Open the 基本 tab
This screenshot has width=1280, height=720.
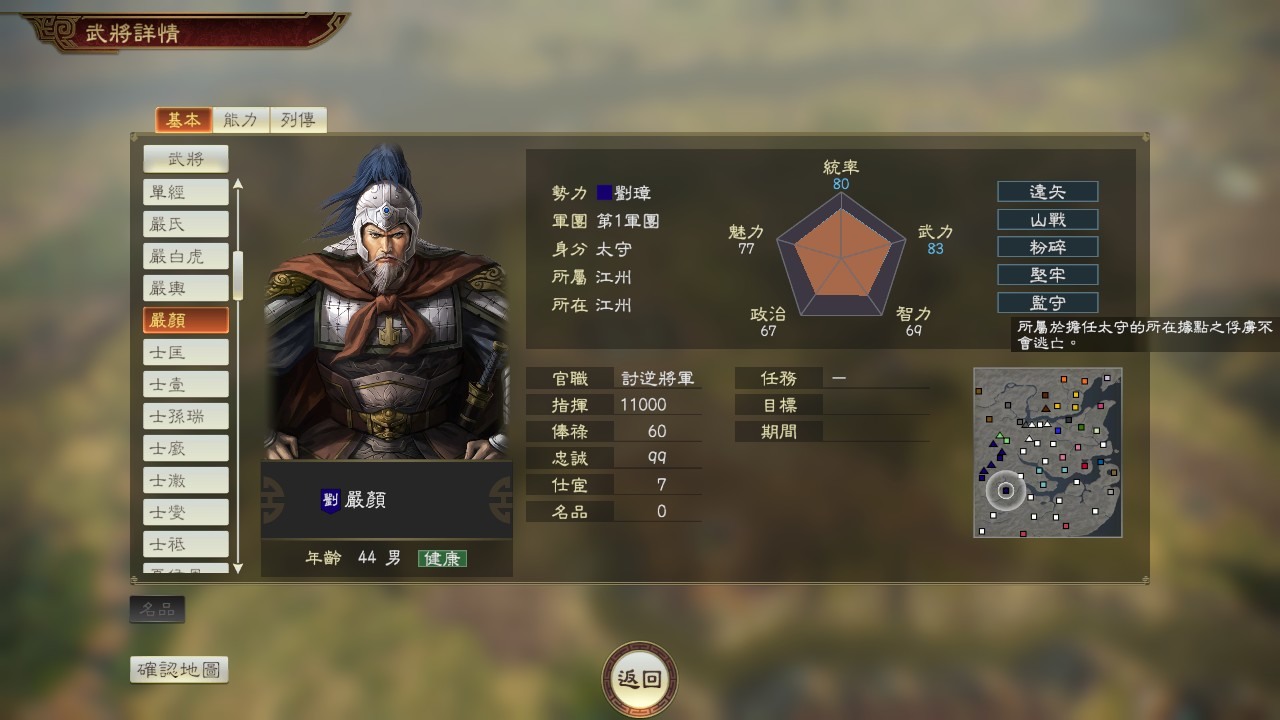[x=184, y=120]
